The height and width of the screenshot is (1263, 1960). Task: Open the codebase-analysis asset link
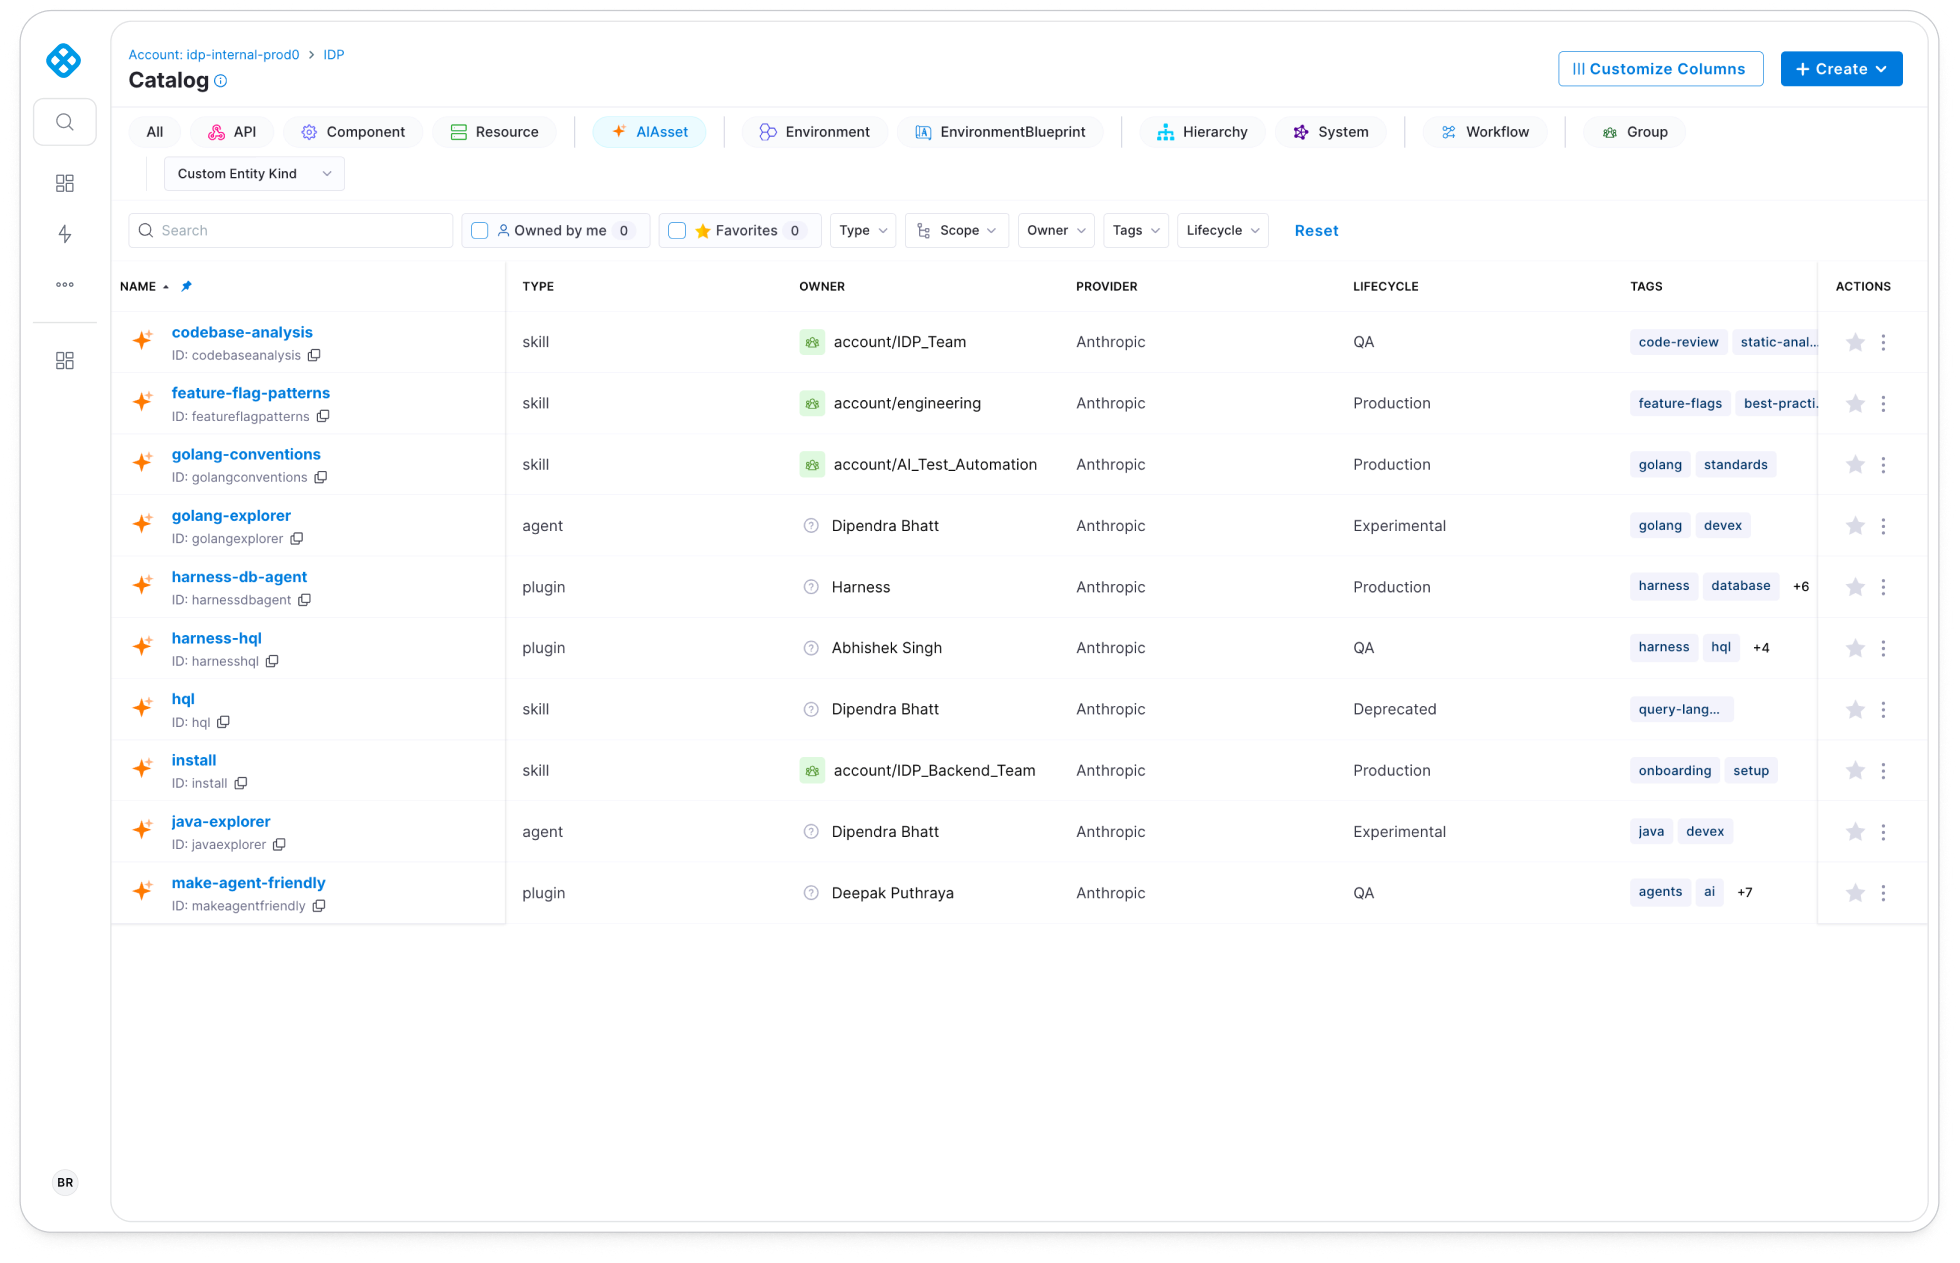click(x=242, y=333)
